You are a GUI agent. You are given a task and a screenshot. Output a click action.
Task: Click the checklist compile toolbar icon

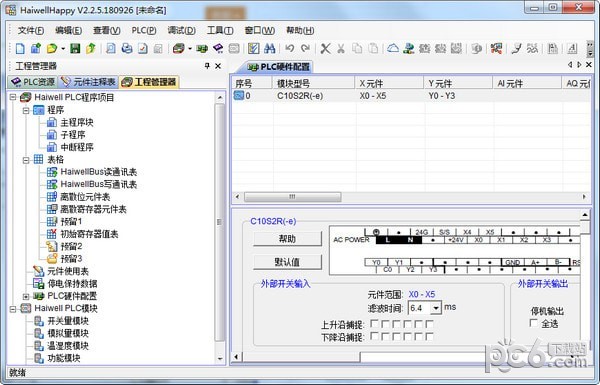point(253,49)
